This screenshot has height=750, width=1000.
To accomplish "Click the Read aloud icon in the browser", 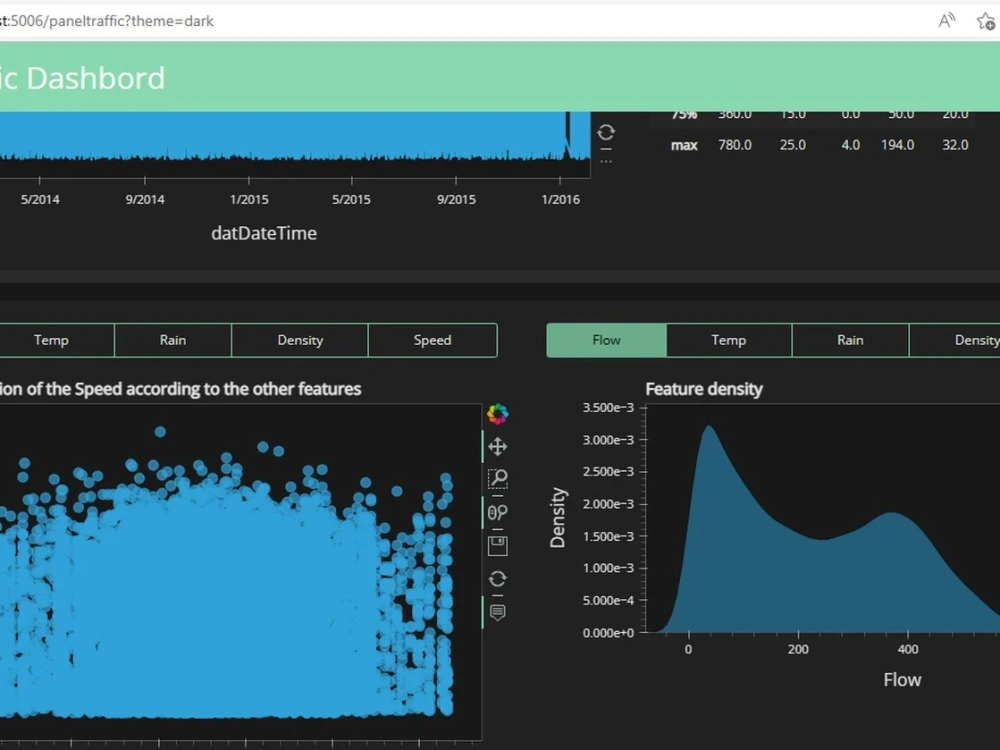I will pyautogui.click(x=945, y=20).
